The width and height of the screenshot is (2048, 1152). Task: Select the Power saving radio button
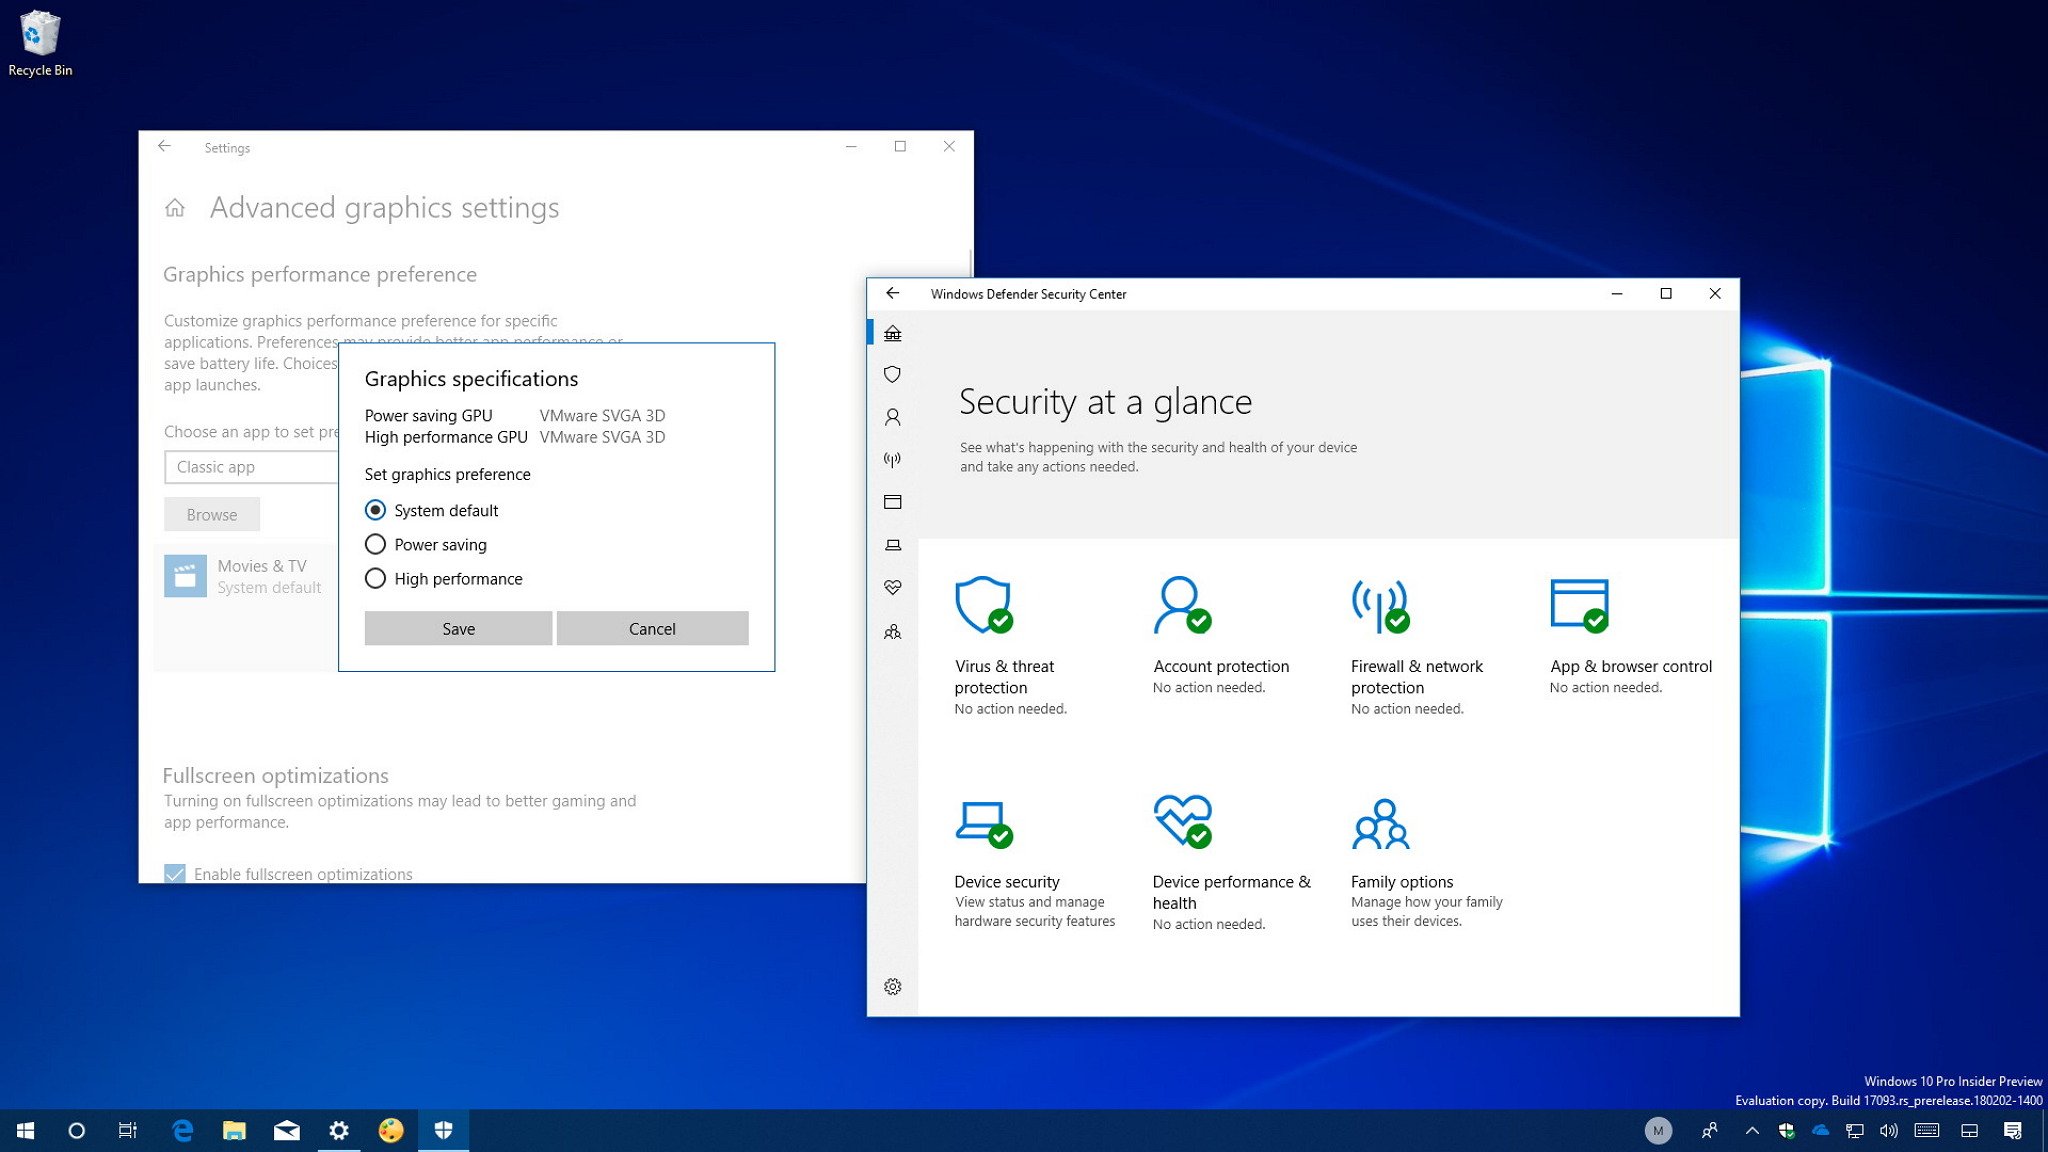click(x=374, y=544)
